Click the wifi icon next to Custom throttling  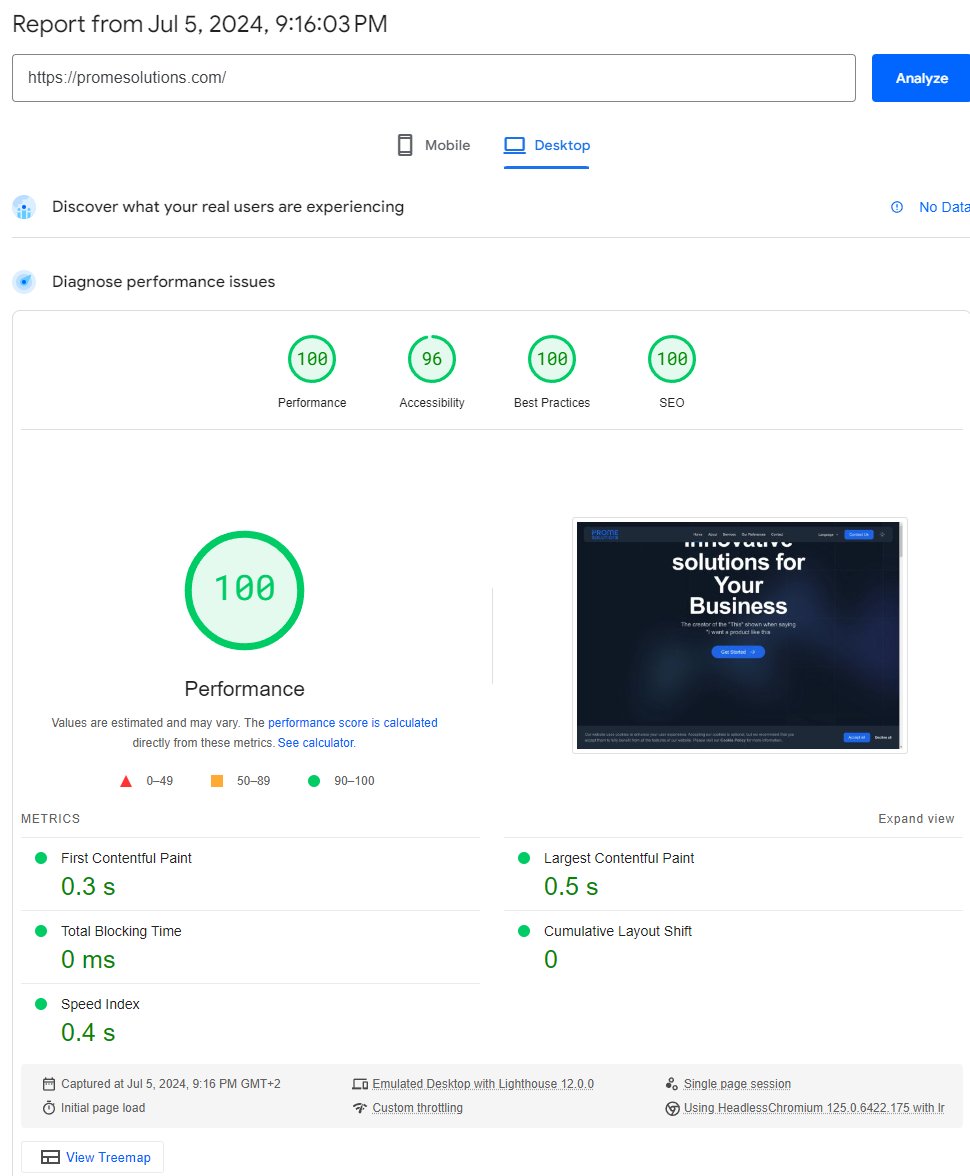[x=360, y=1108]
